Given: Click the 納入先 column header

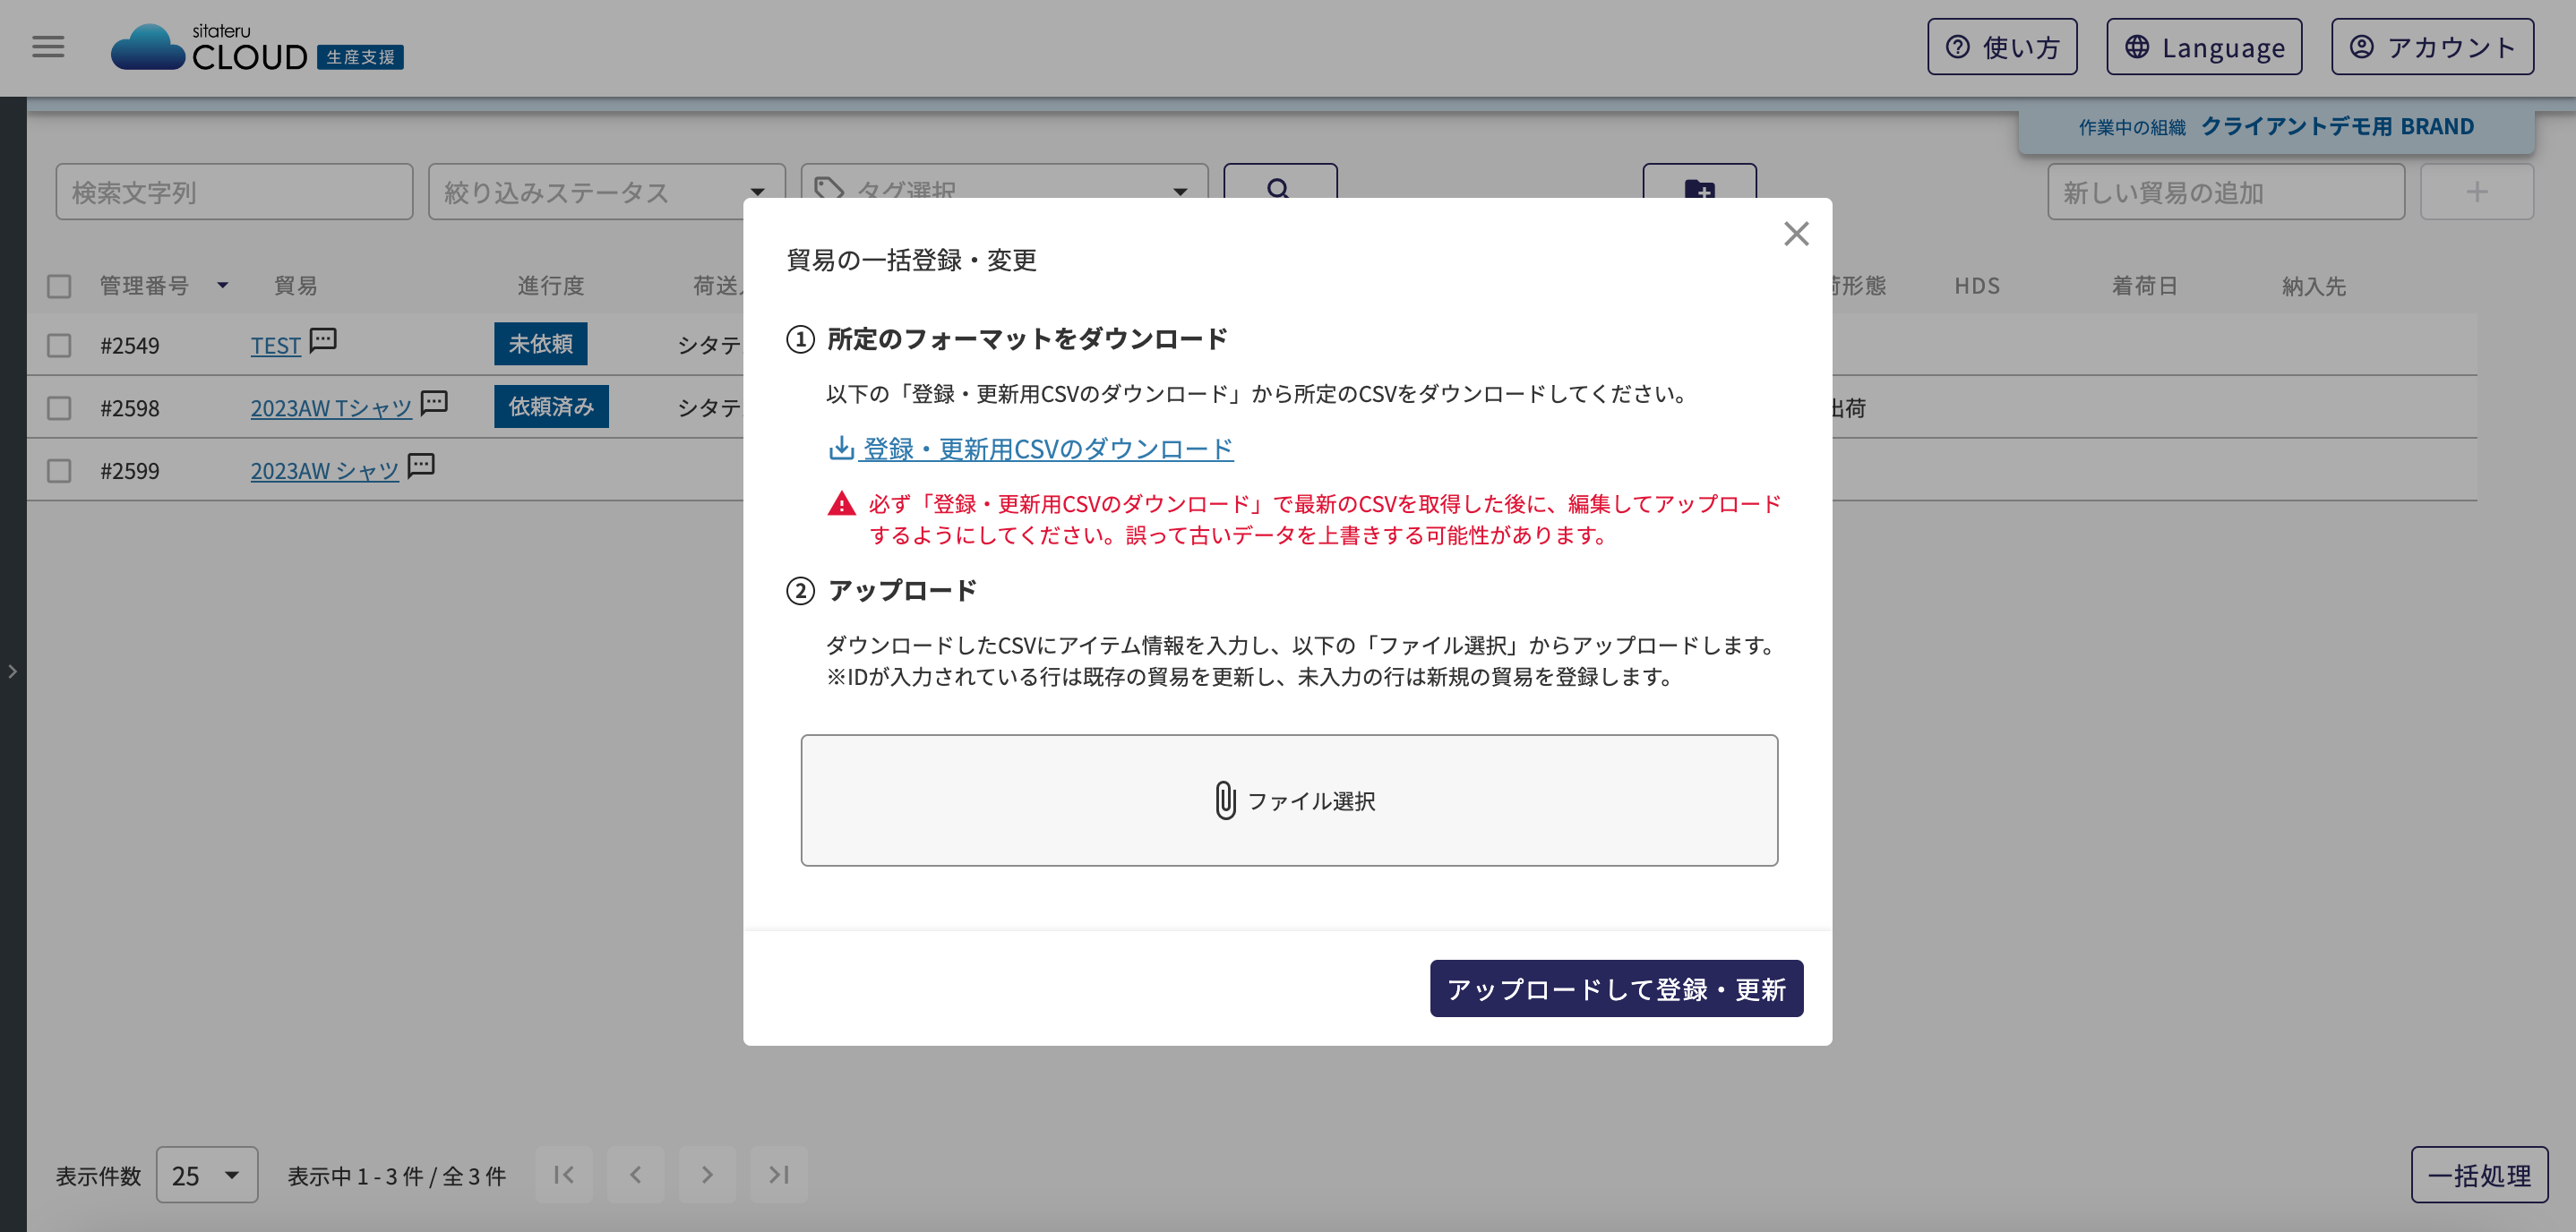Looking at the screenshot, I should point(2313,286).
